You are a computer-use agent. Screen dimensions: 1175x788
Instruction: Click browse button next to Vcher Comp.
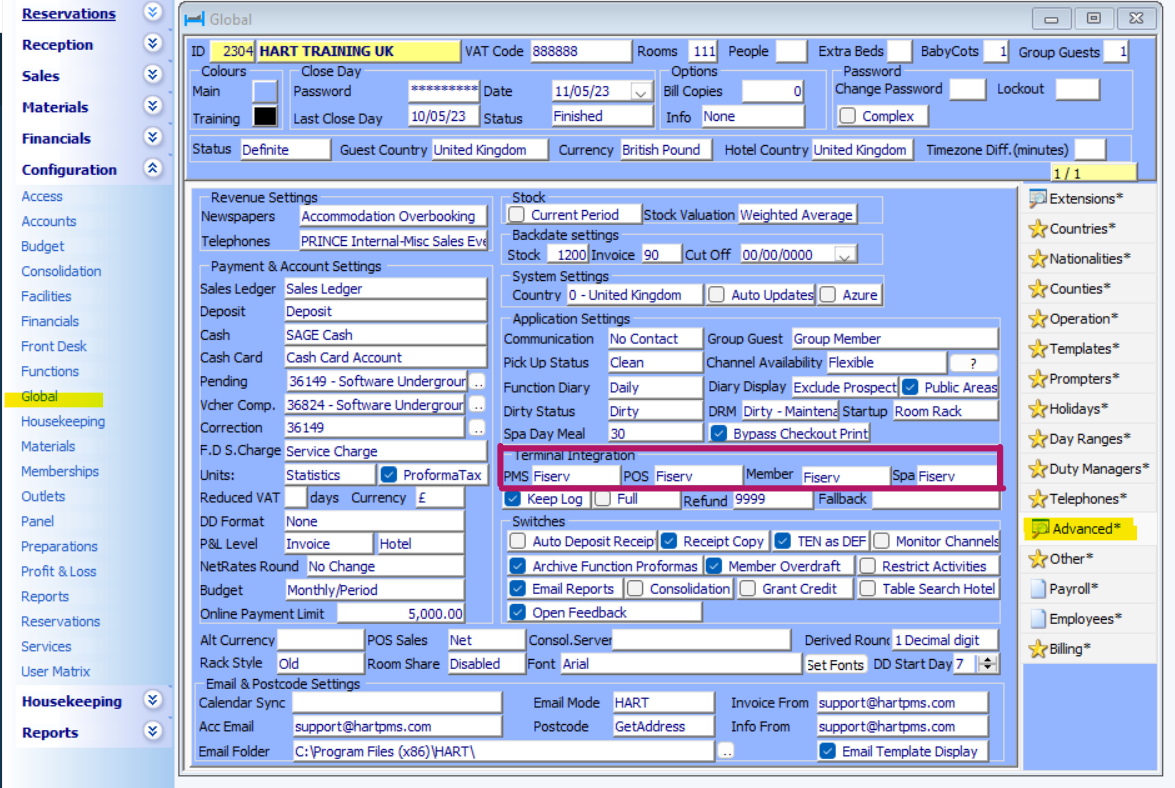click(478, 405)
